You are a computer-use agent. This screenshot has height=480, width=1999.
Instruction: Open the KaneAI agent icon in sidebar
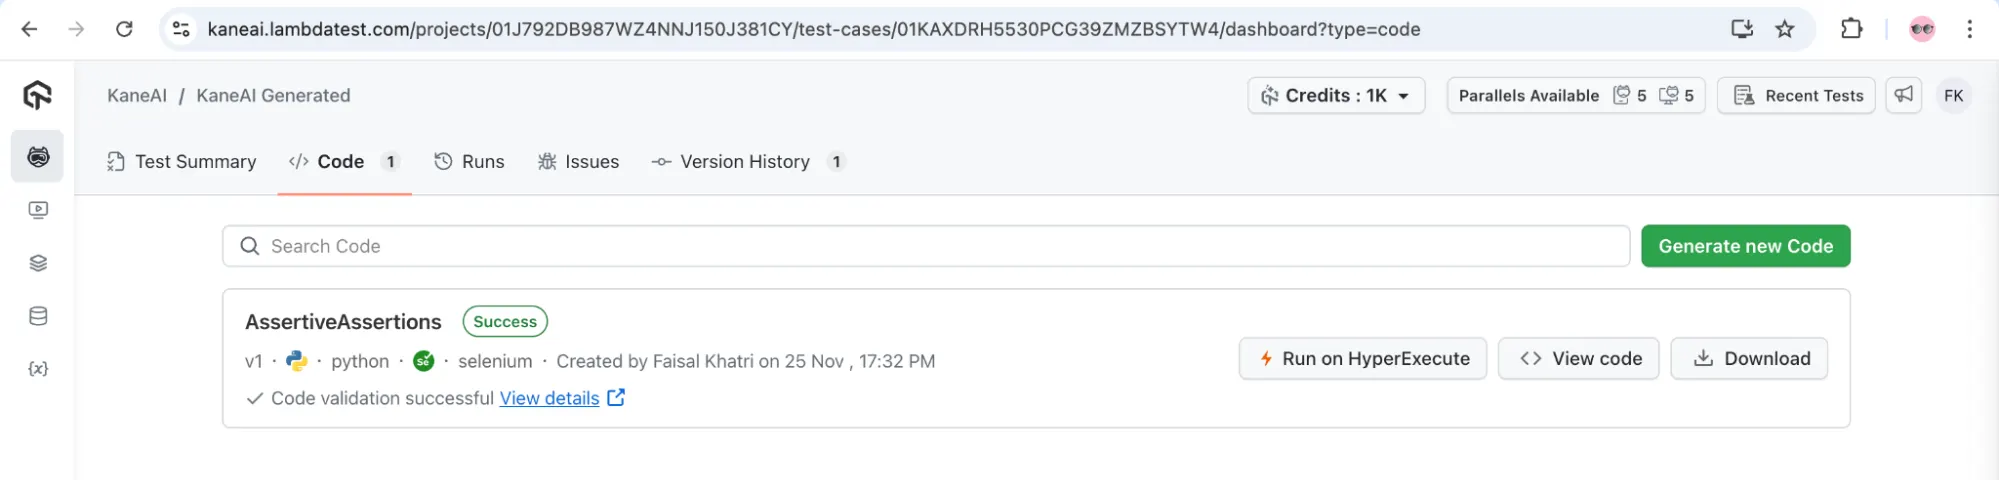click(x=38, y=157)
